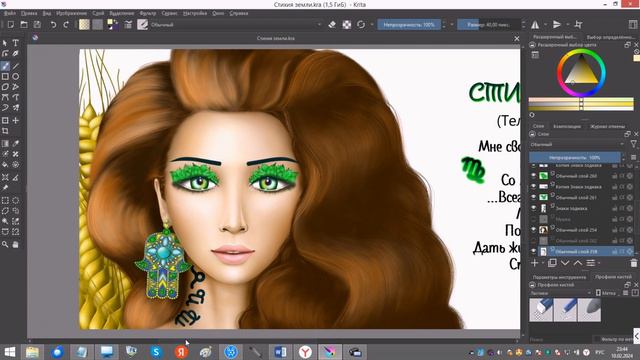Viewport: 640px width, 360px height.
Task: Select the Fill bucket tool
Action: click(x=5, y=165)
